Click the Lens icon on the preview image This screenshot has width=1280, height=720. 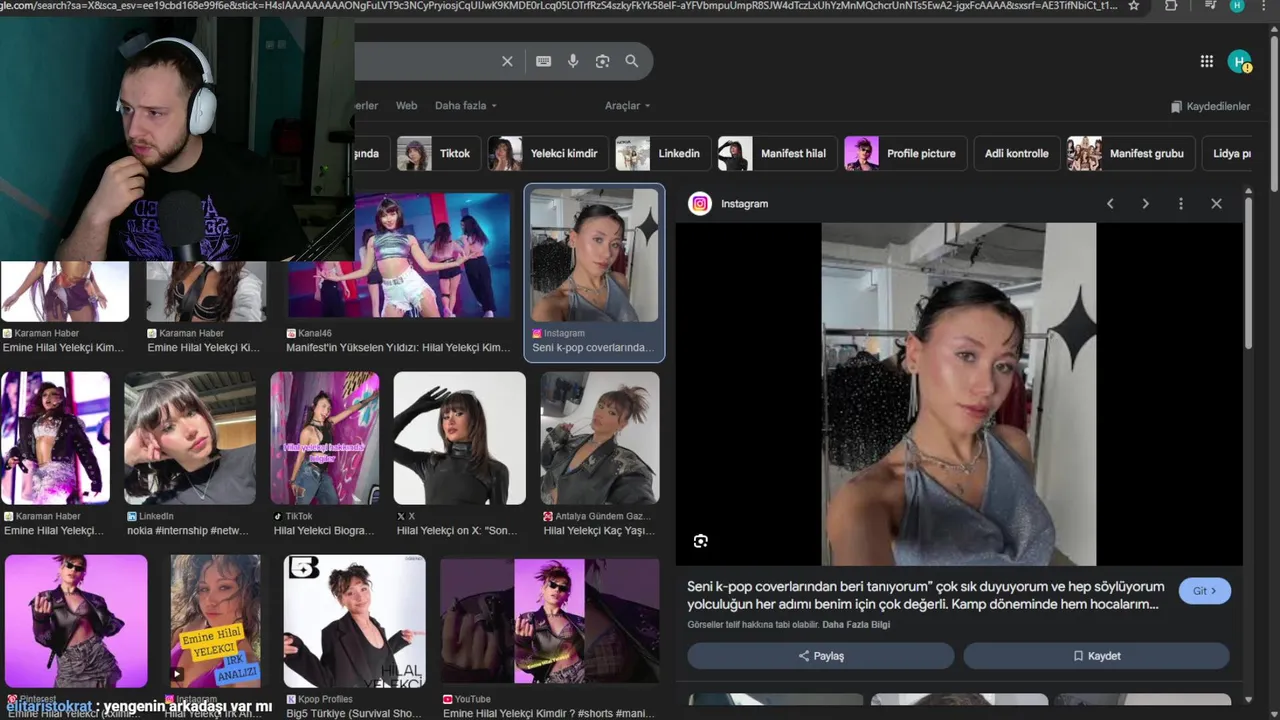coord(701,541)
